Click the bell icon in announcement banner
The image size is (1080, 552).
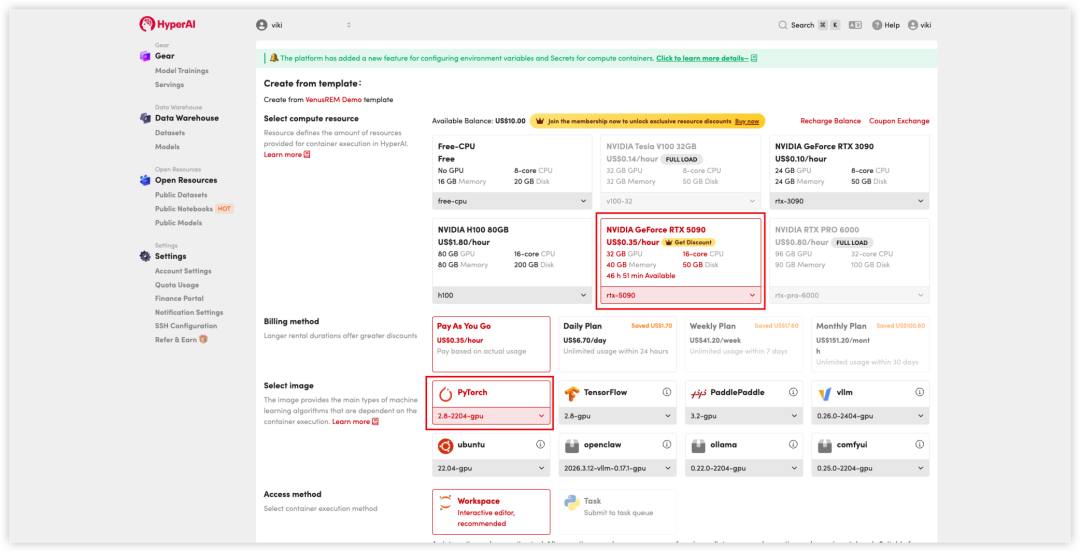point(273,58)
